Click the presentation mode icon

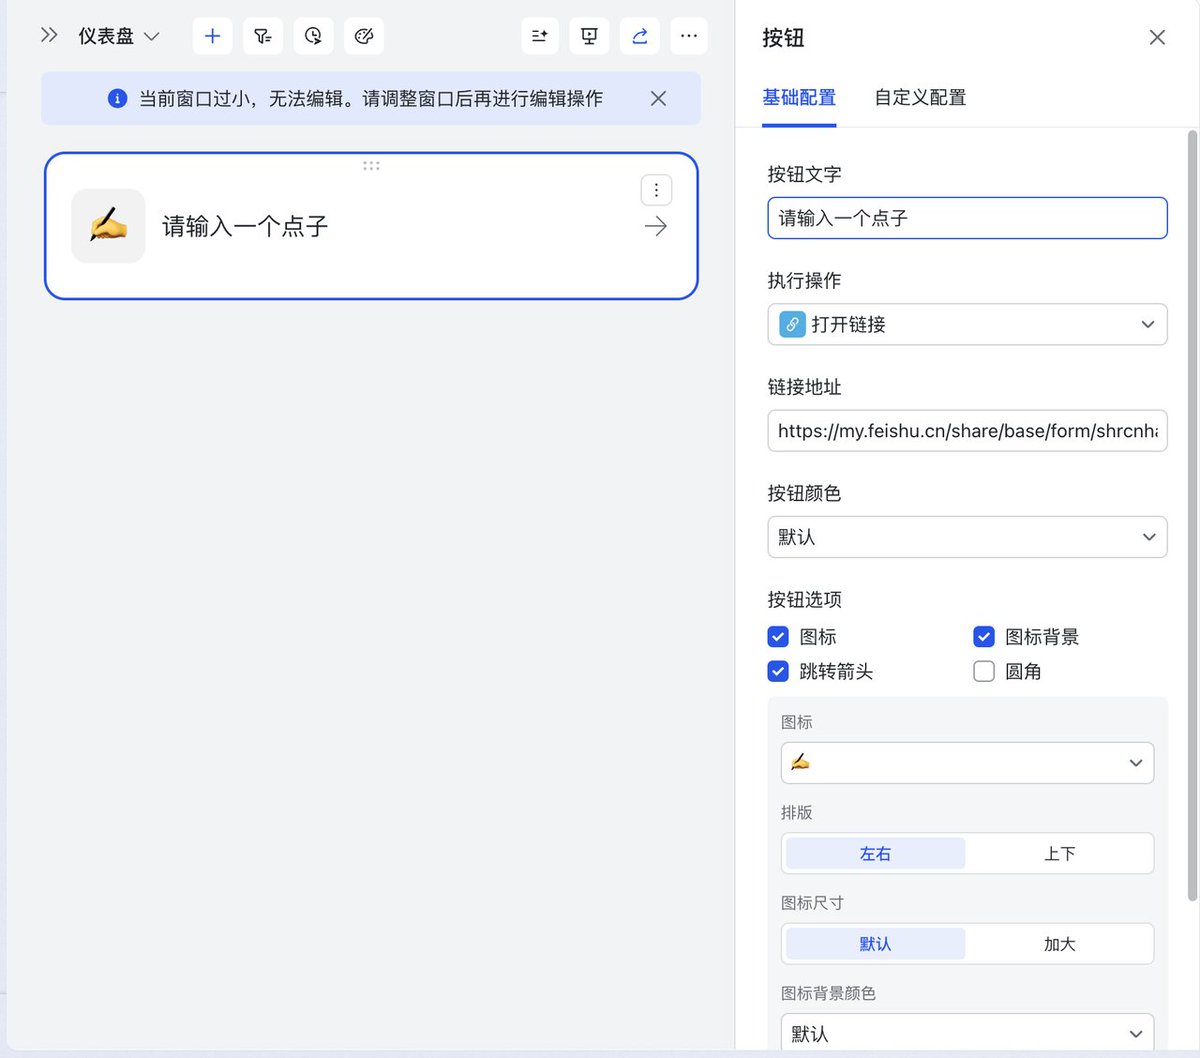tap(589, 36)
